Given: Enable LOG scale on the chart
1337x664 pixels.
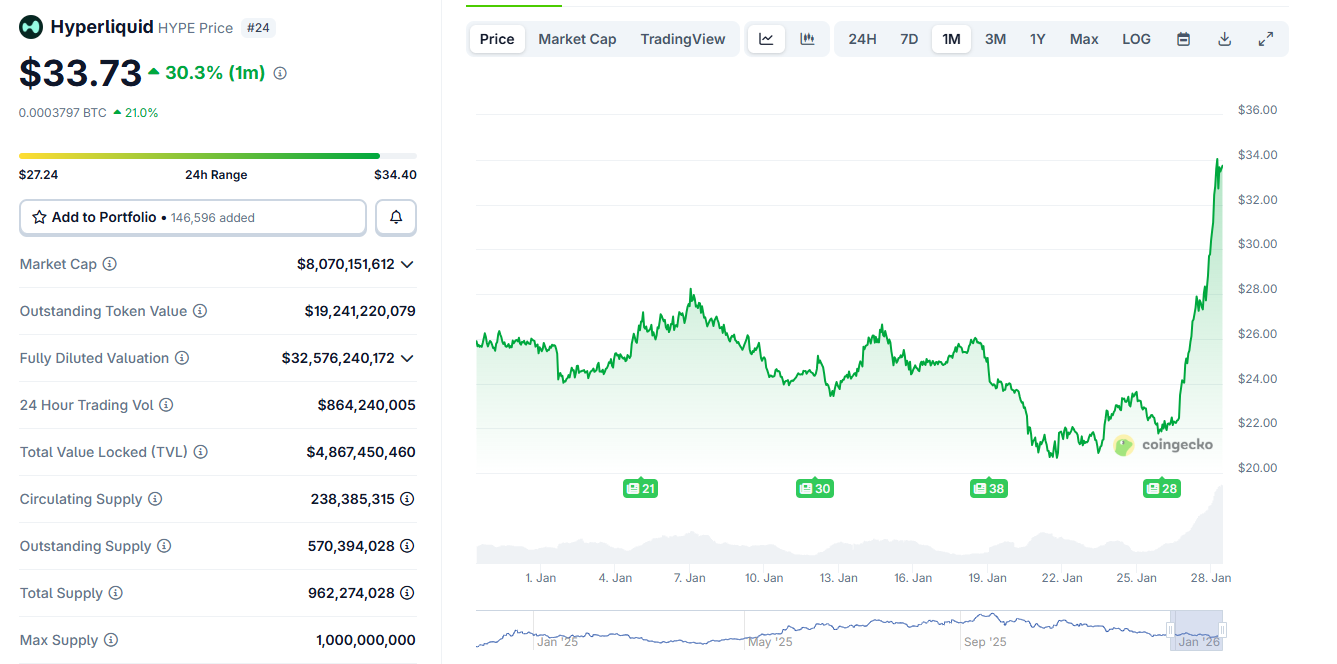Looking at the screenshot, I should pos(1136,38).
